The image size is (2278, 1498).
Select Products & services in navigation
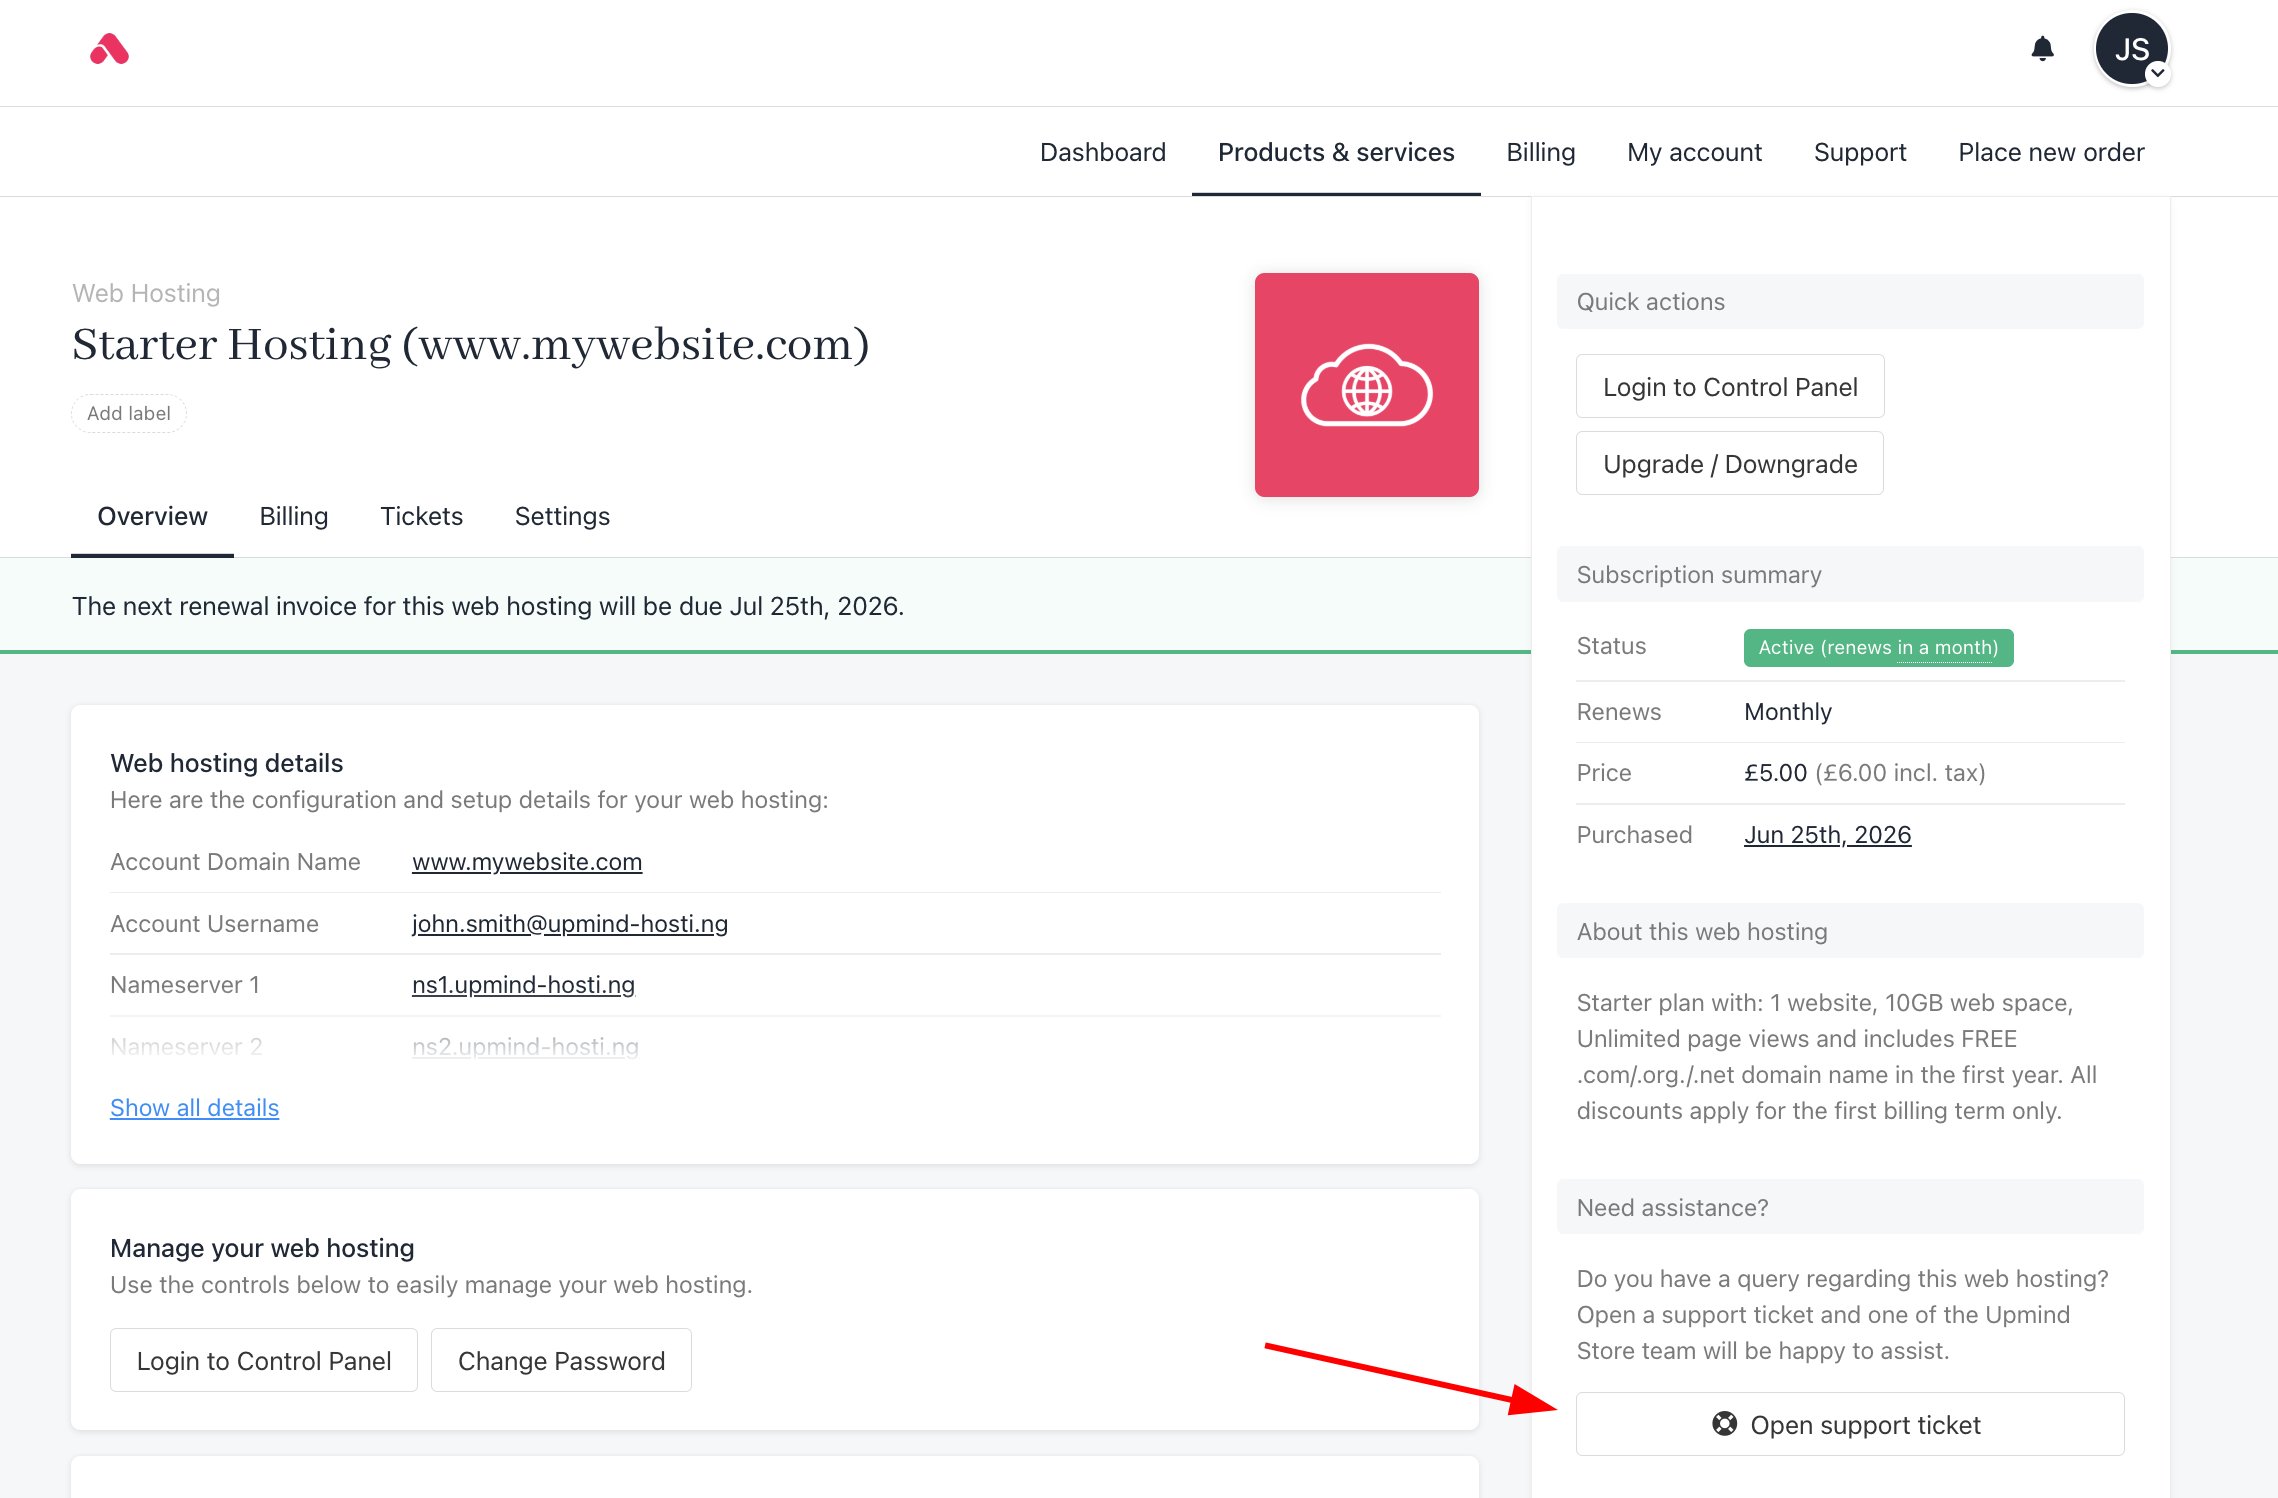click(x=1336, y=152)
